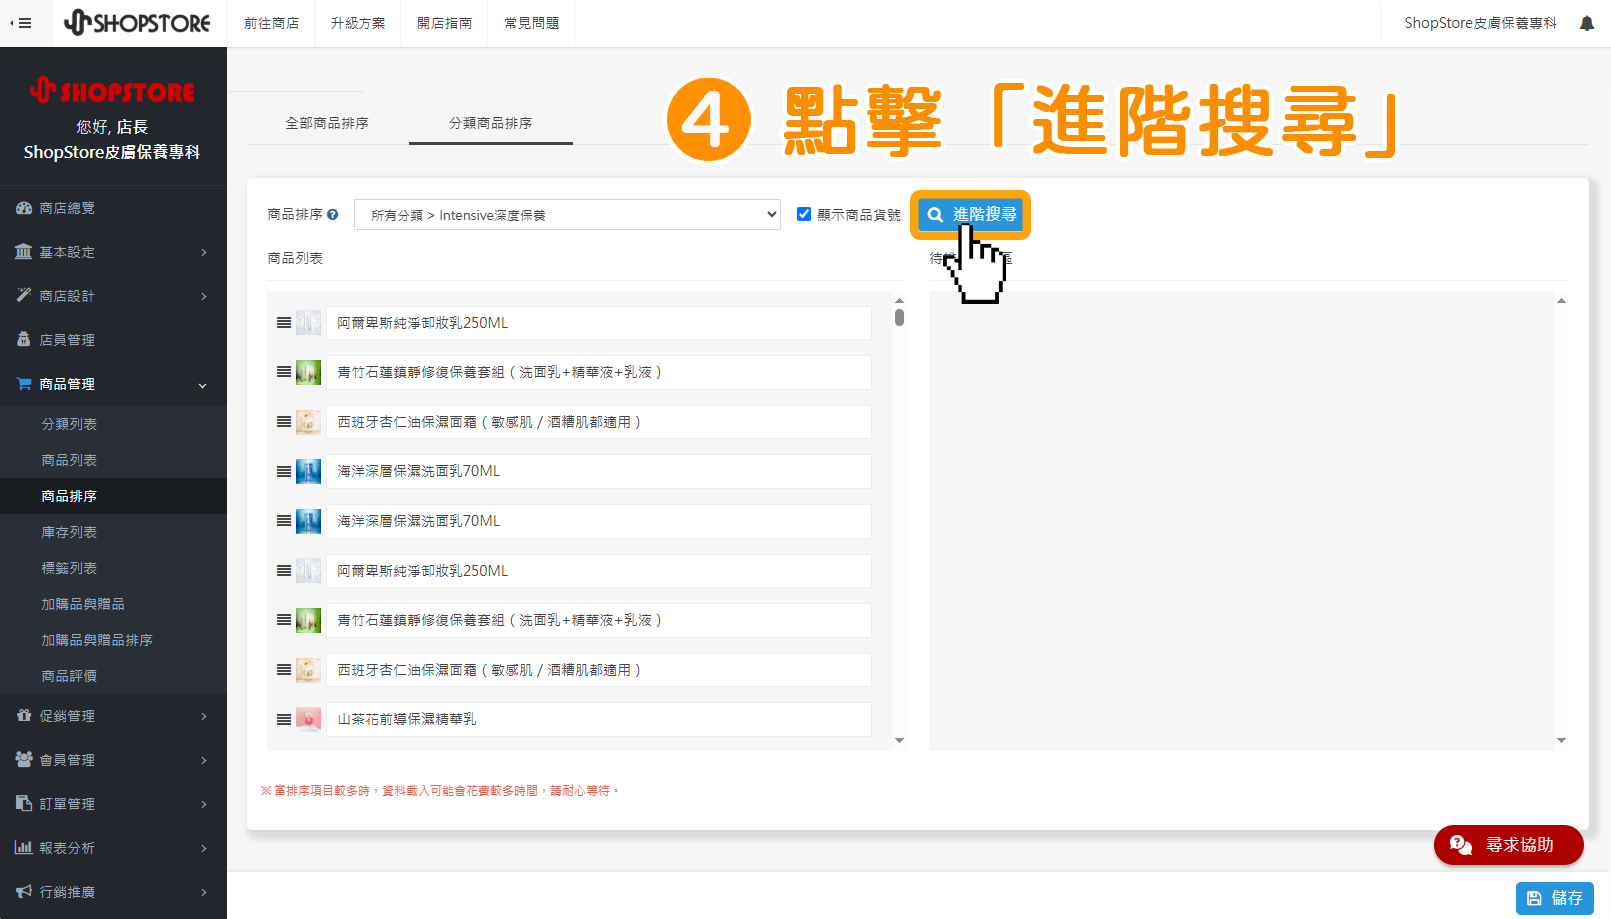This screenshot has width=1611, height=919.
Task: Click the 商店設計 magic wand icon
Action: coord(24,296)
